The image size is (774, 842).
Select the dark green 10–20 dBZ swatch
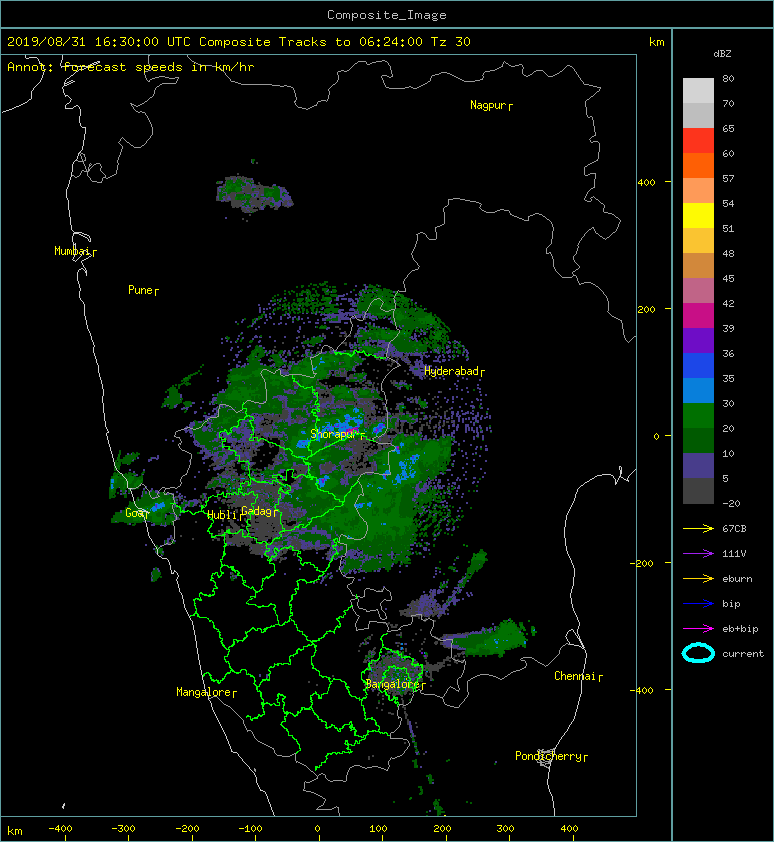coord(698,440)
